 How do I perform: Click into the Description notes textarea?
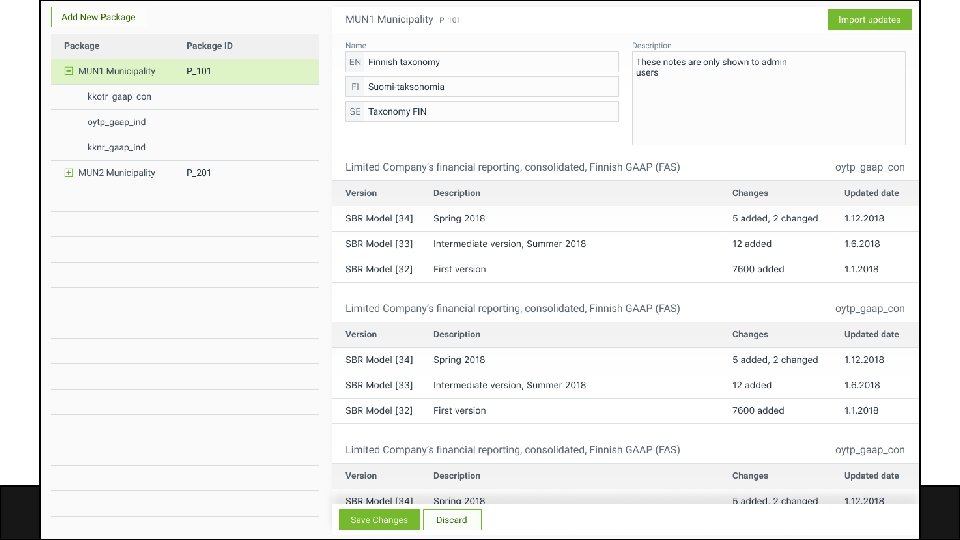(x=768, y=100)
